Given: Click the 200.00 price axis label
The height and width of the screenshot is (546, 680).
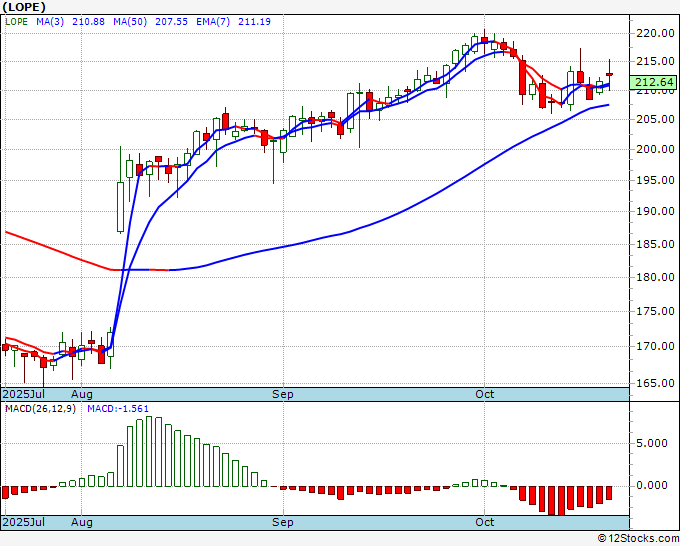Looking at the screenshot, I should (655, 149).
